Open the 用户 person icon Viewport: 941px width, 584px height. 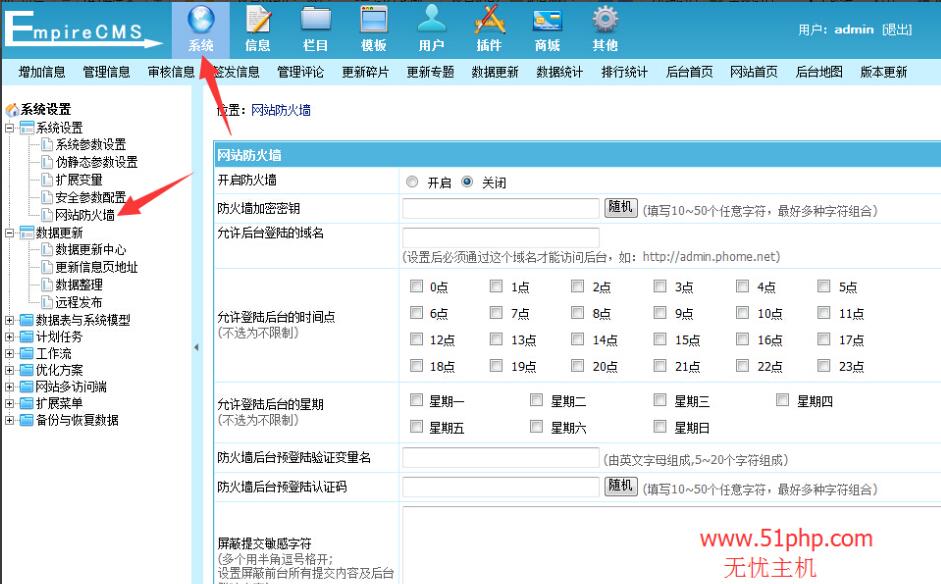coord(432,27)
